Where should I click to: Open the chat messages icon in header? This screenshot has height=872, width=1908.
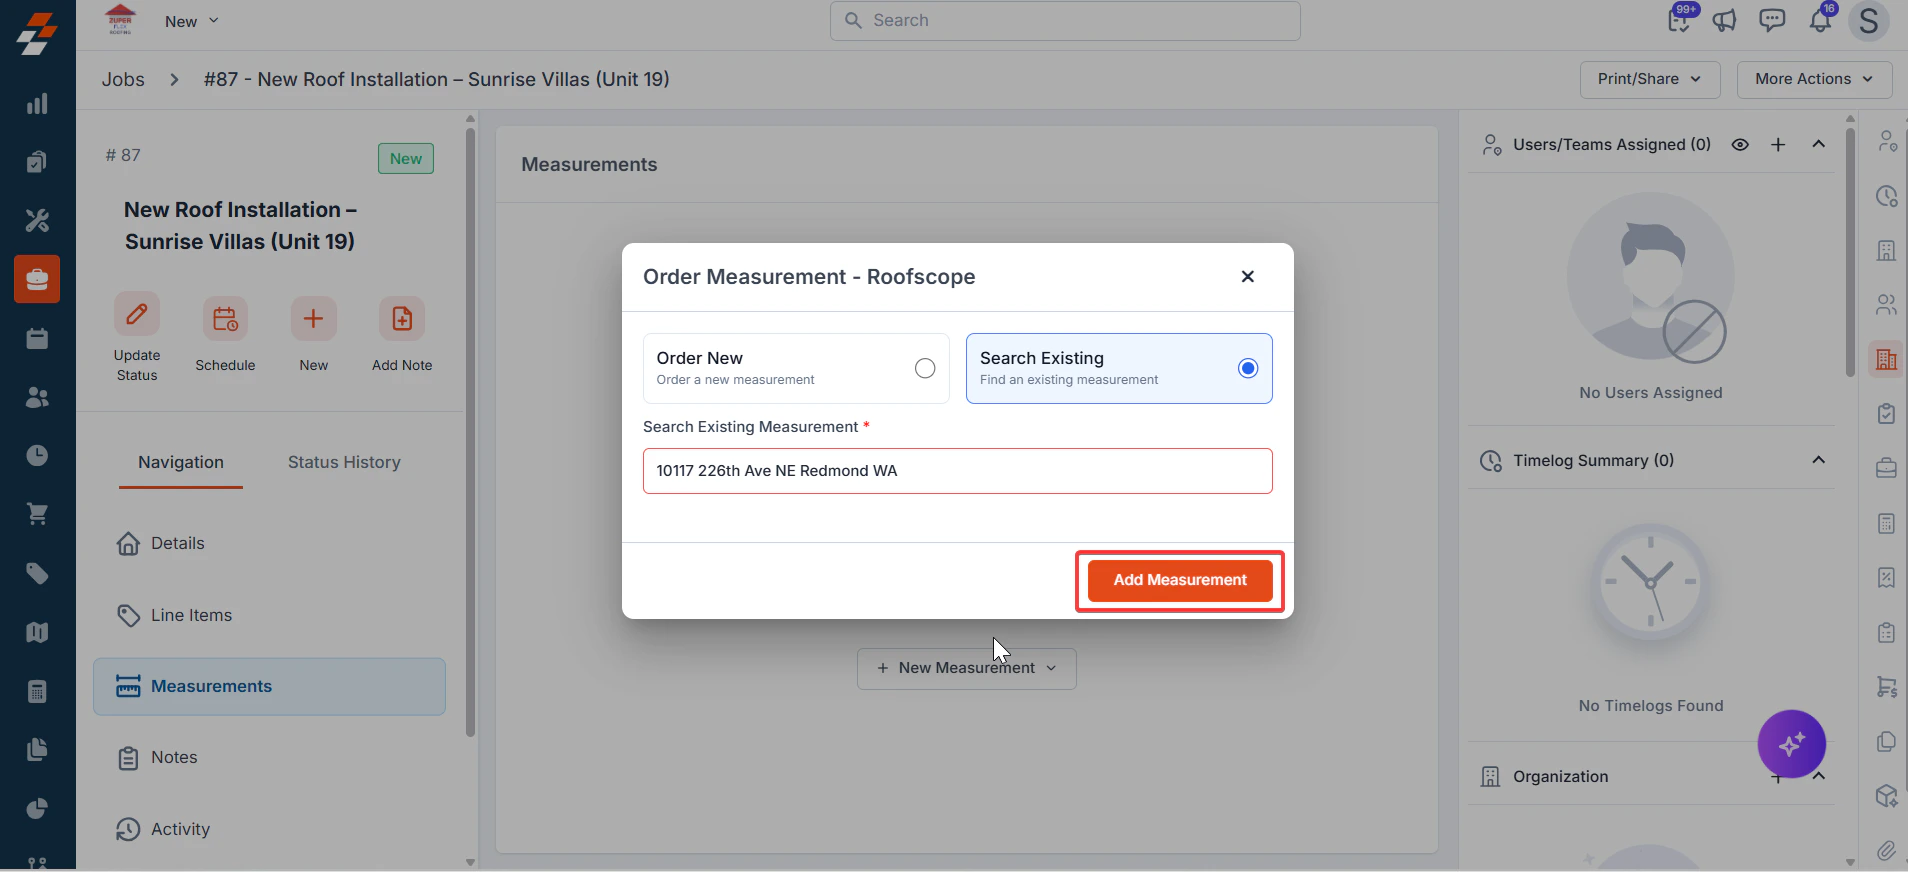click(x=1772, y=21)
